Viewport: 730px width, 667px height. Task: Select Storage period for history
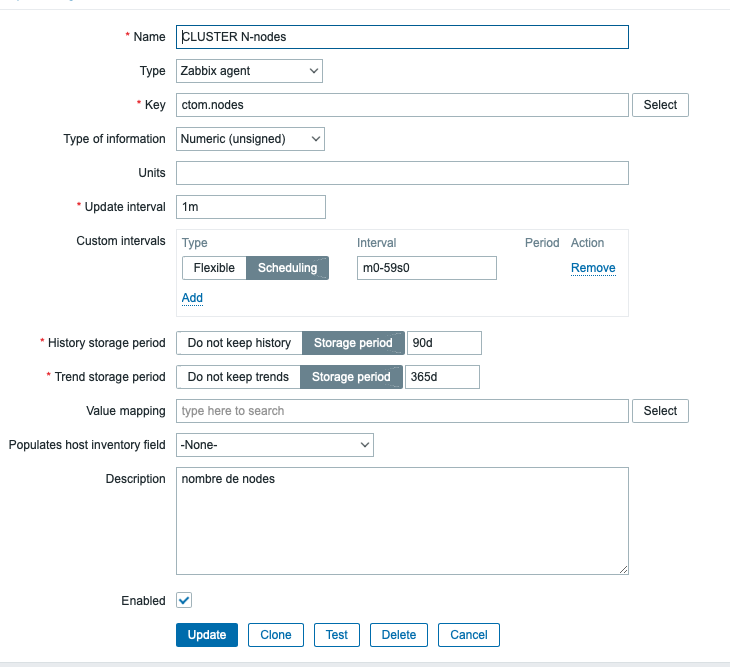(353, 343)
